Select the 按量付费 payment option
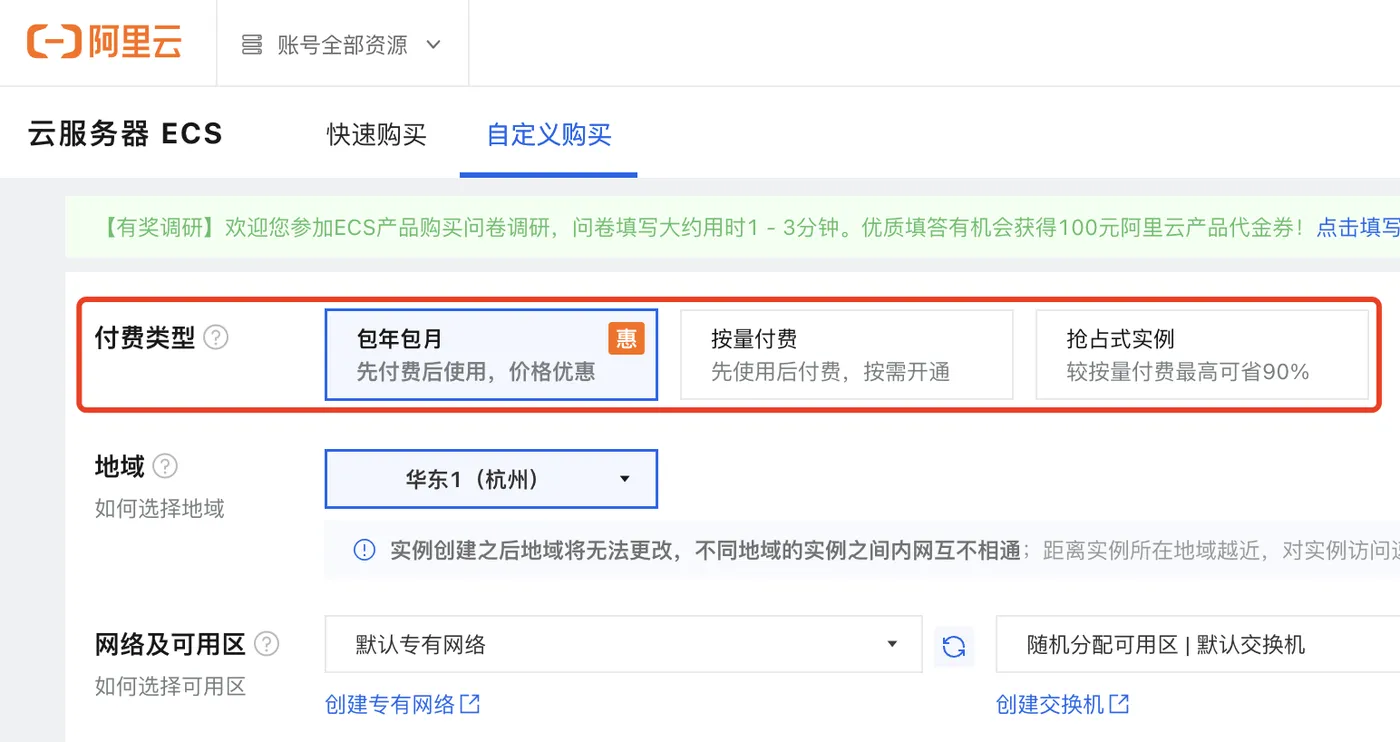The image size is (1400, 742). click(x=846, y=354)
